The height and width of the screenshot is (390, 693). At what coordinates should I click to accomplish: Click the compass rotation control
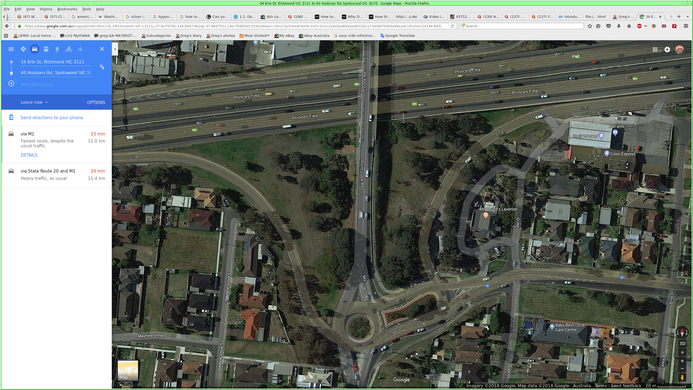[x=682, y=332]
